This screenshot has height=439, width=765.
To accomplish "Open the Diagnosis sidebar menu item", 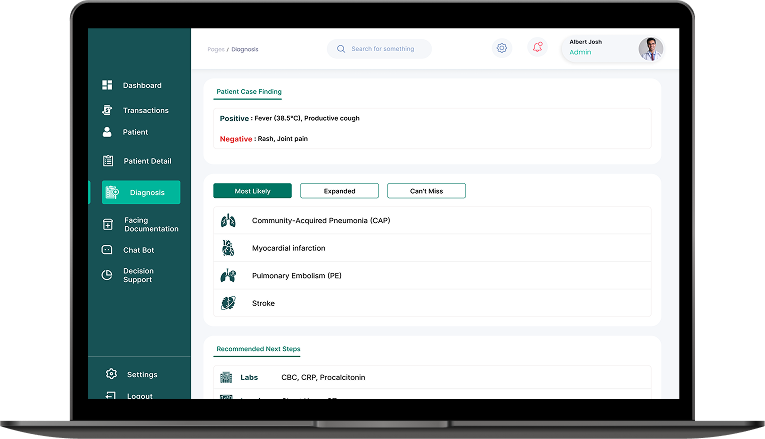I will (141, 192).
